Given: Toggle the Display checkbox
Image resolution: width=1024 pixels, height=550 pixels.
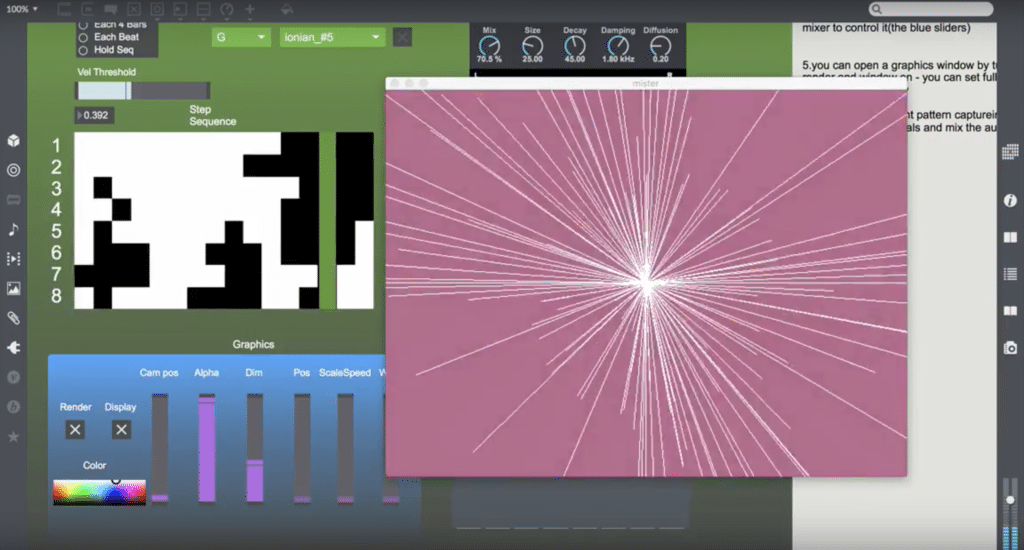Looking at the screenshot, I should [121, 430].
